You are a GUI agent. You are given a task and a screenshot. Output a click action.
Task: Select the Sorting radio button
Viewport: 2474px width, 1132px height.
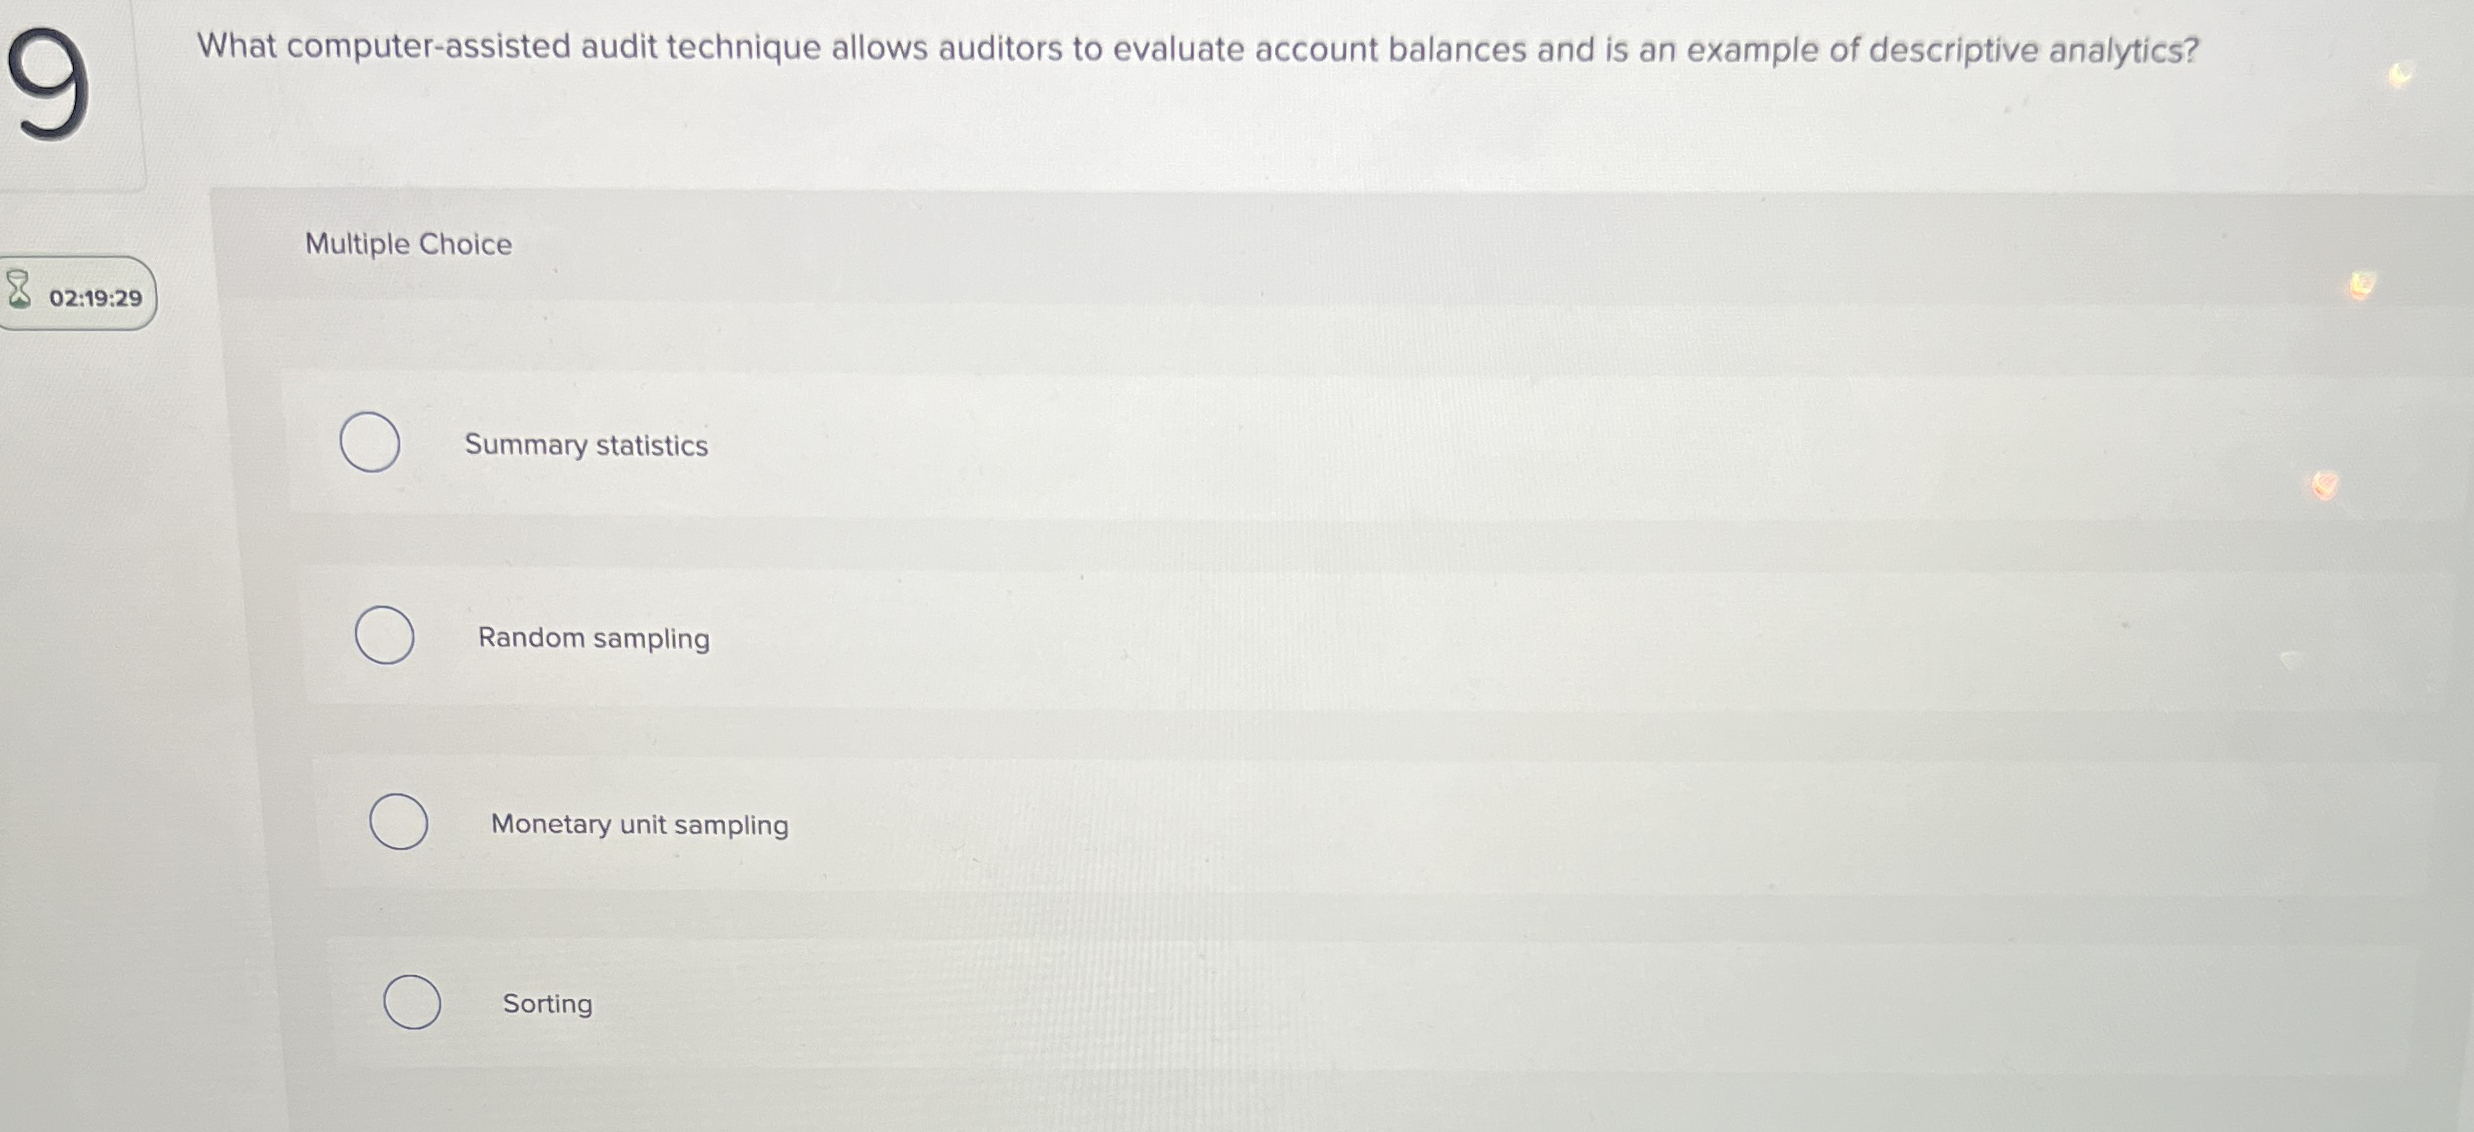(x=412, y=1002)
